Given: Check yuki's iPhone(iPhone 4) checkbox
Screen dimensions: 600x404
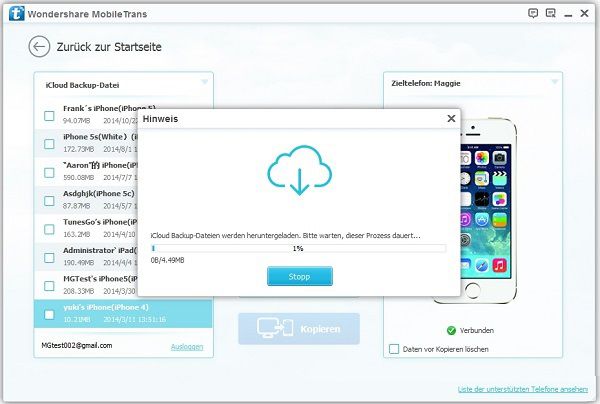Looking at the screenshot, I should [x=49, y=314].
